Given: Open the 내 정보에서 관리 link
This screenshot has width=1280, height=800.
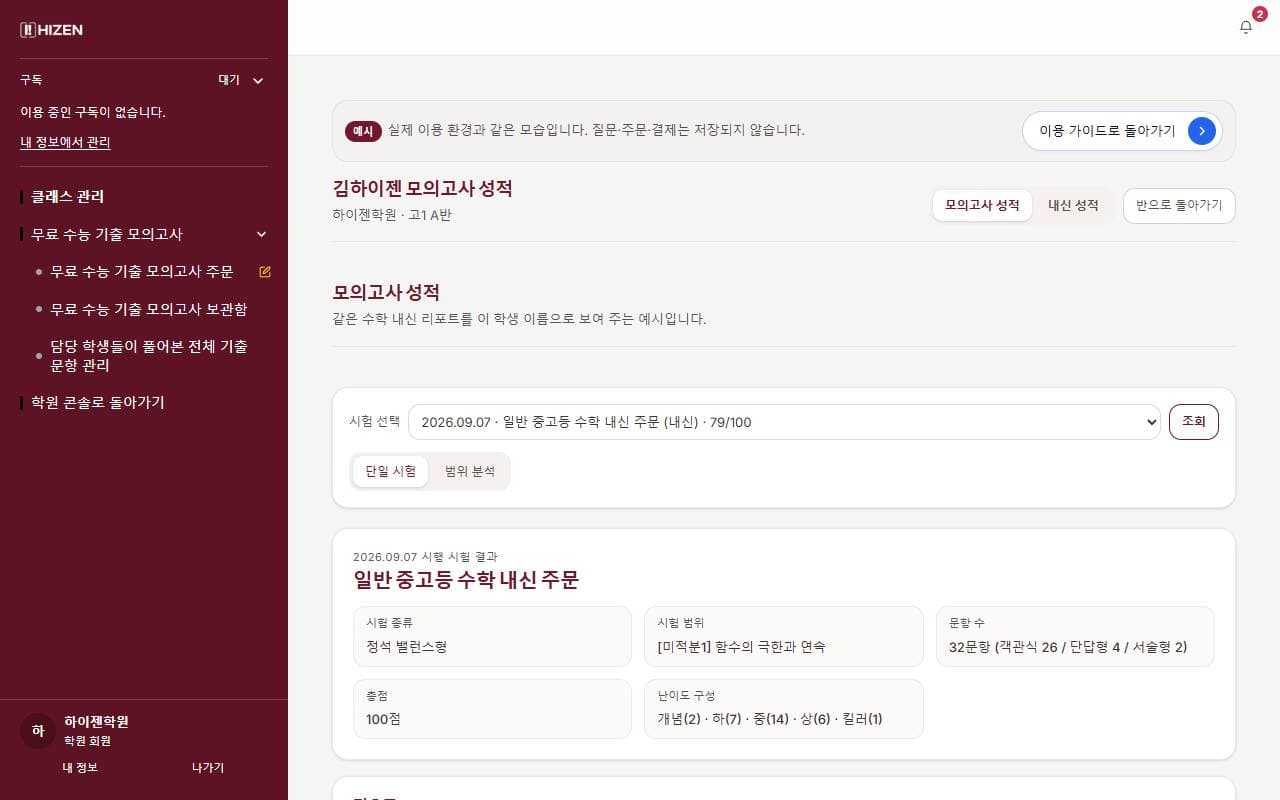Looking at the screenshot, I should click(65, 142).
